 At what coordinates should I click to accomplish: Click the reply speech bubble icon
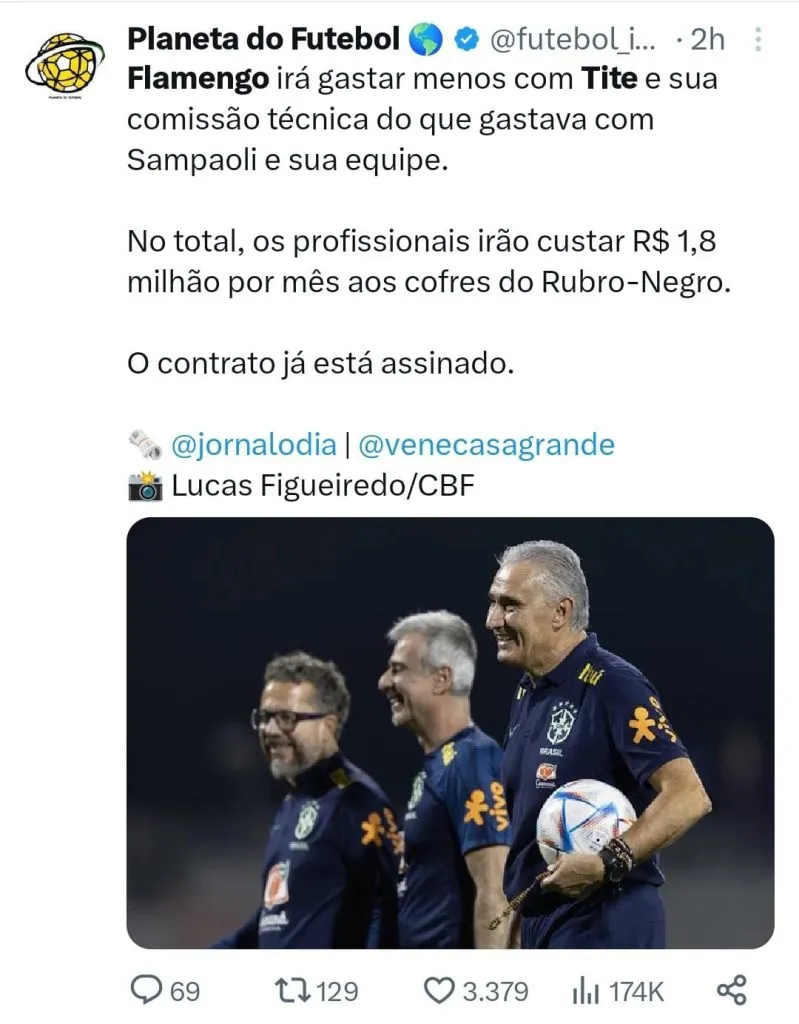pos(147,990)
